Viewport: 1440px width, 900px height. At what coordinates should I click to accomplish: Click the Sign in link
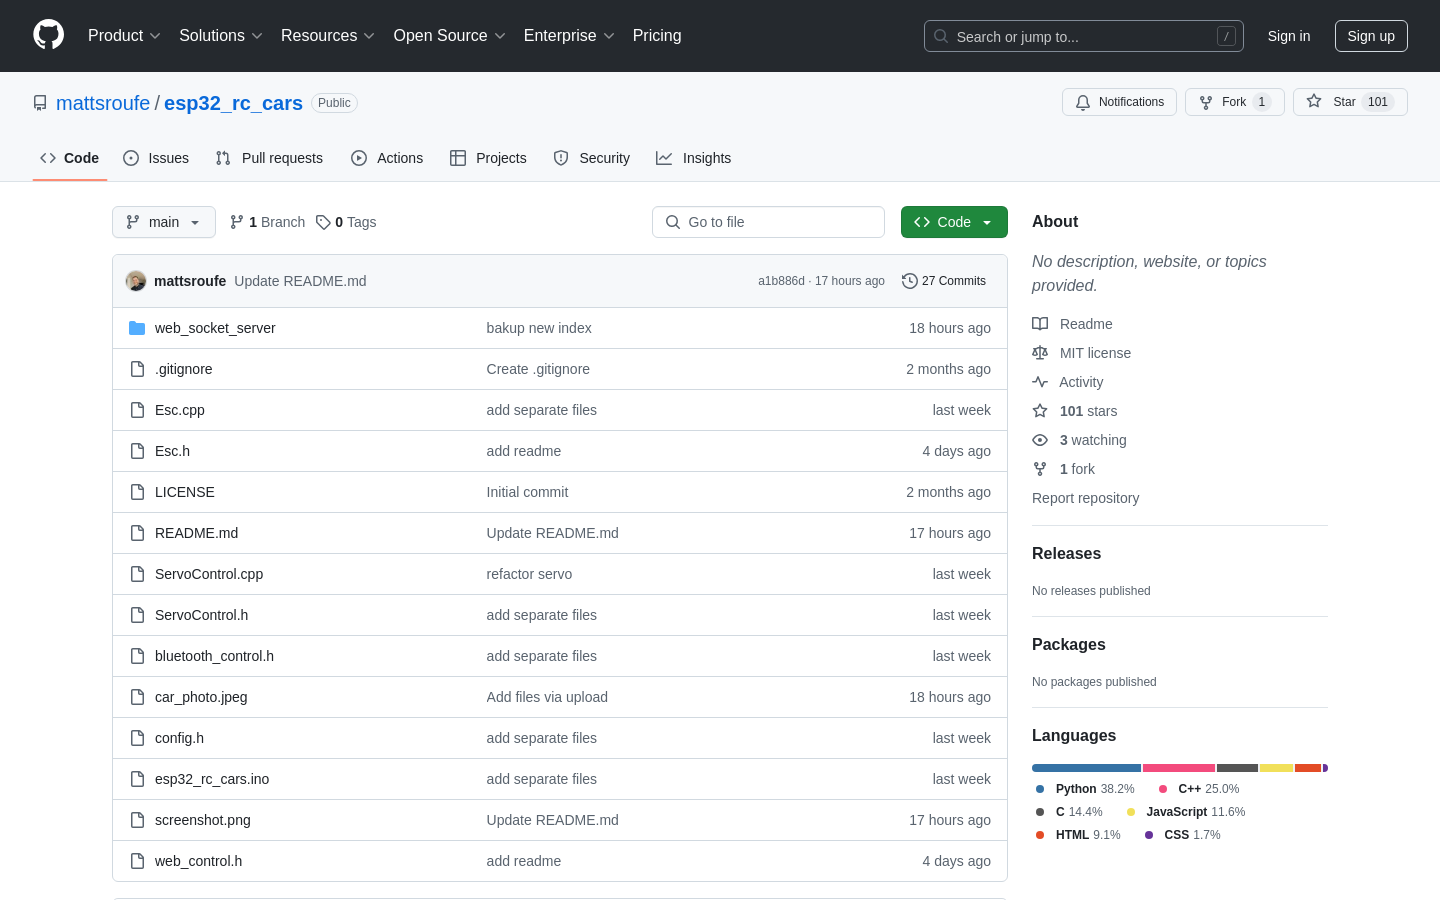click(1289, 36)
